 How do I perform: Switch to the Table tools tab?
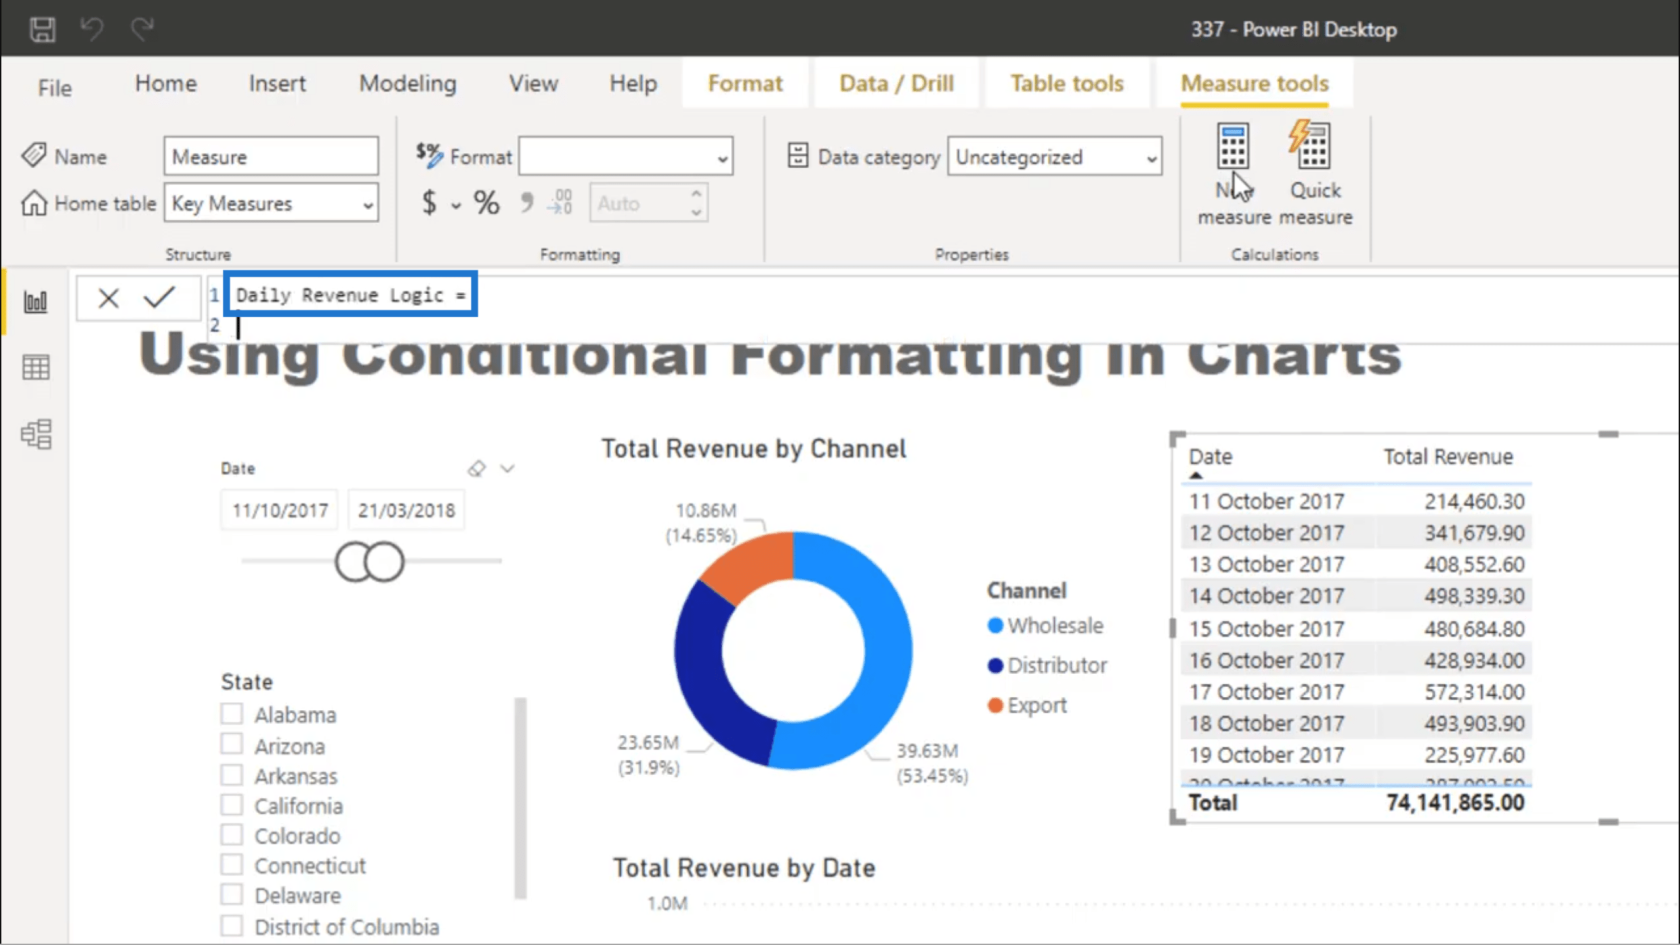[x=1066, y=84]
